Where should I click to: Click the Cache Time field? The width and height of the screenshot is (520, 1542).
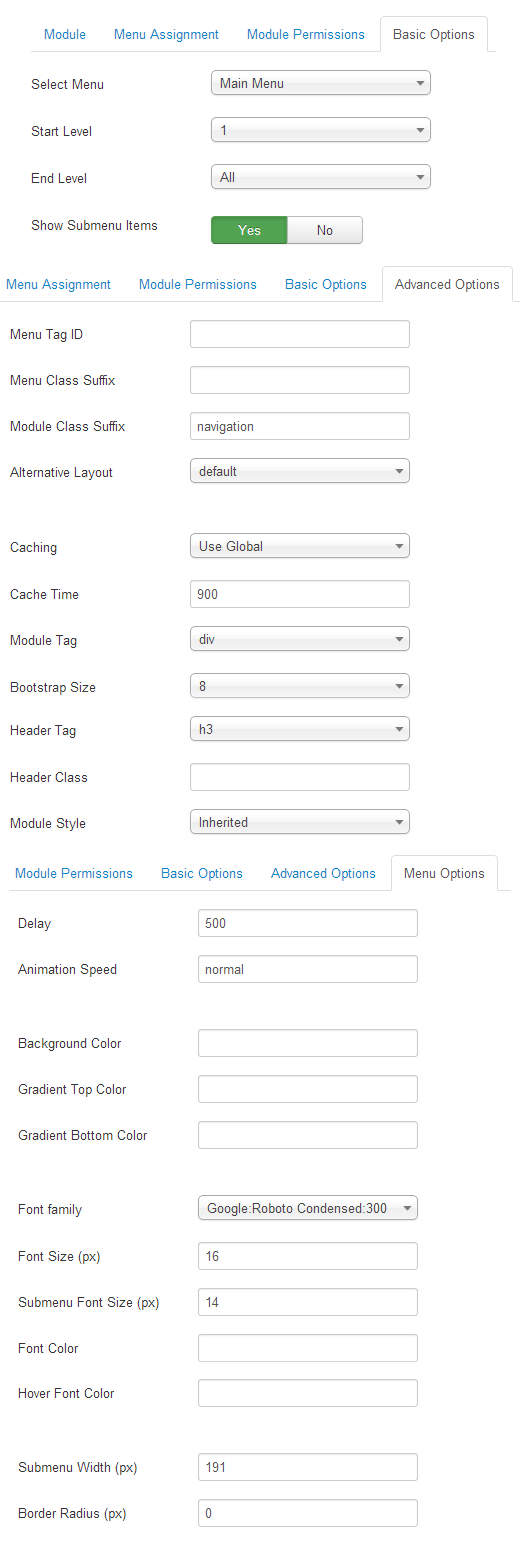(x=300, y=594)
